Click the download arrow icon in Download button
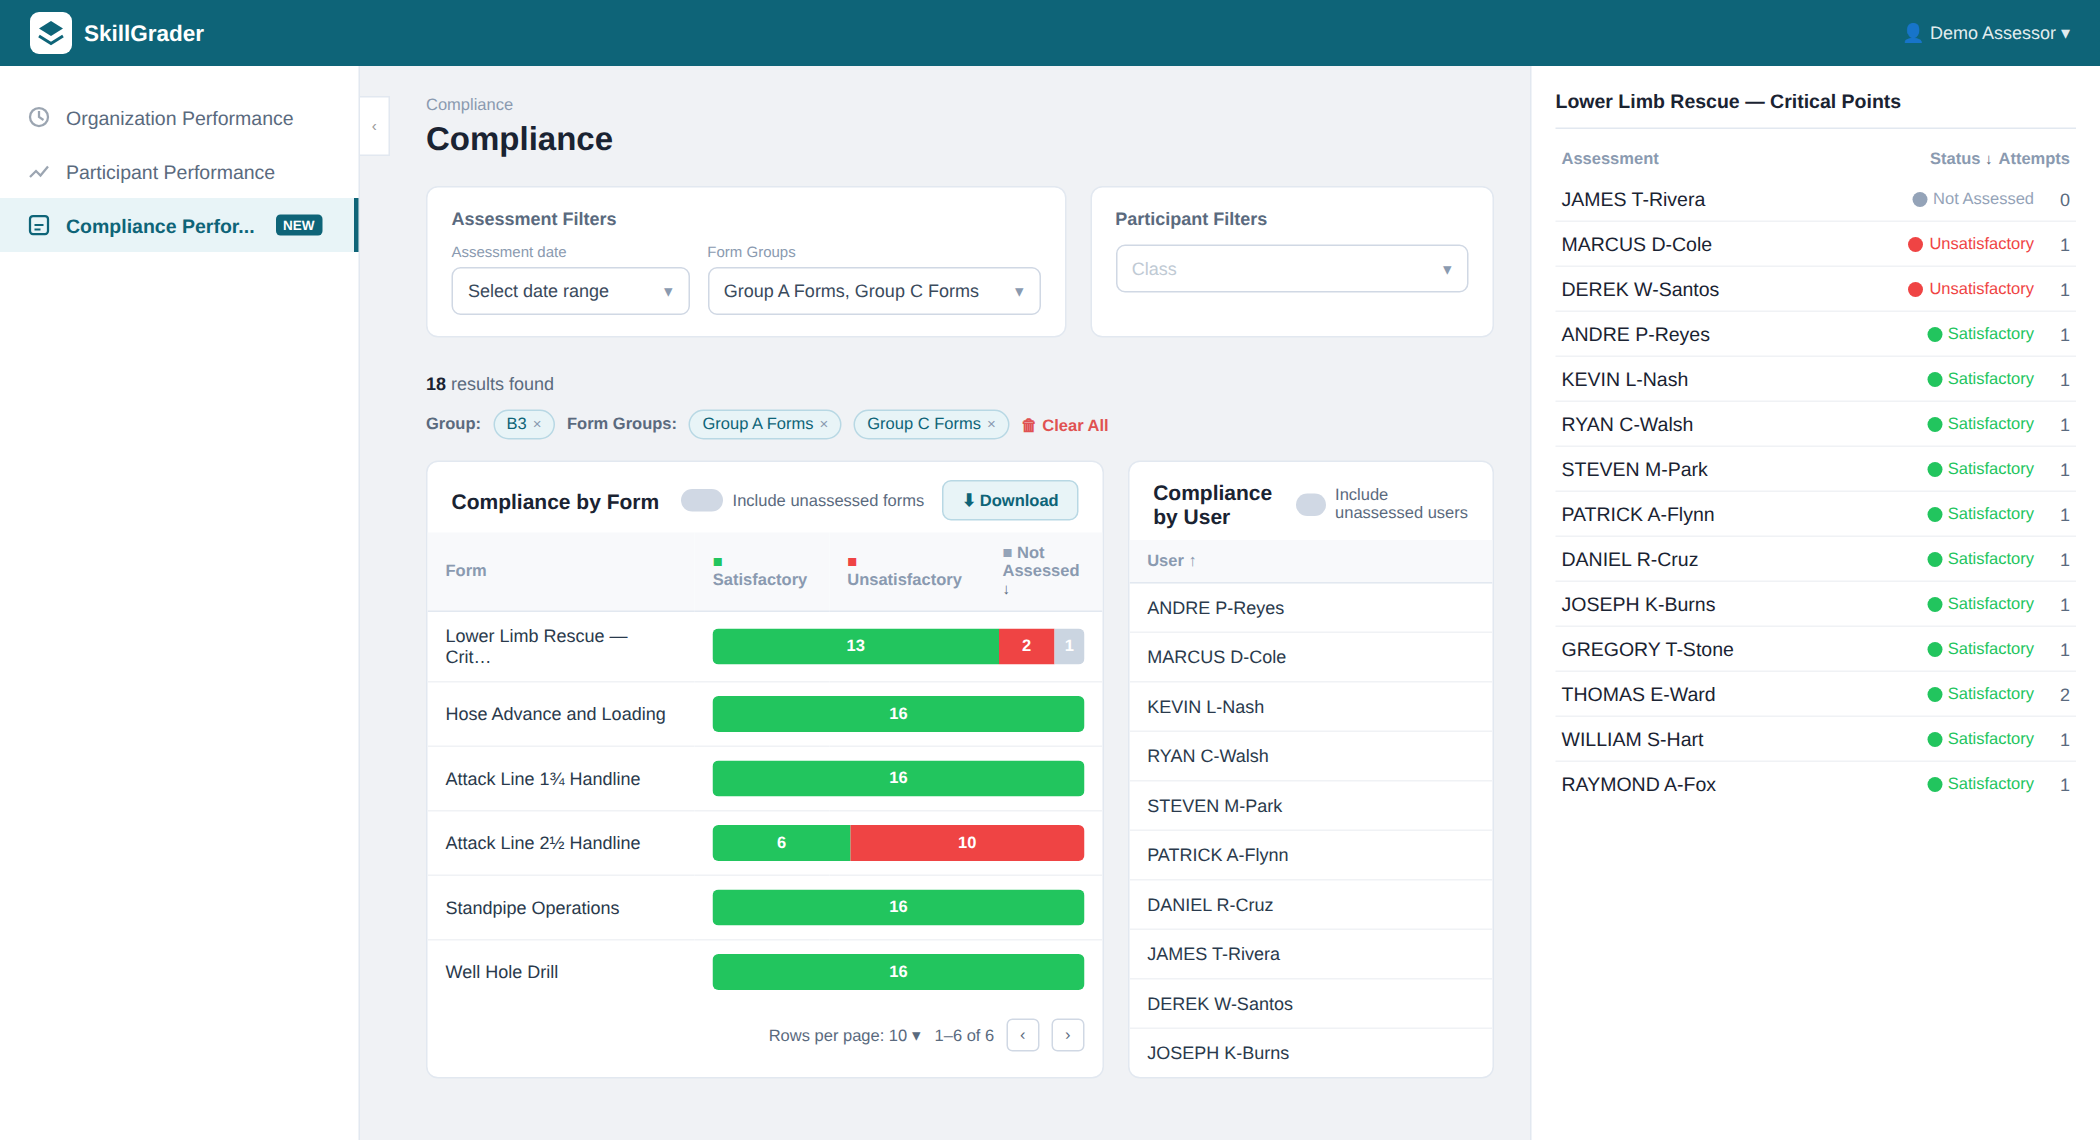The width and height of the screenshot is (2100, 1140). (968, 500)
